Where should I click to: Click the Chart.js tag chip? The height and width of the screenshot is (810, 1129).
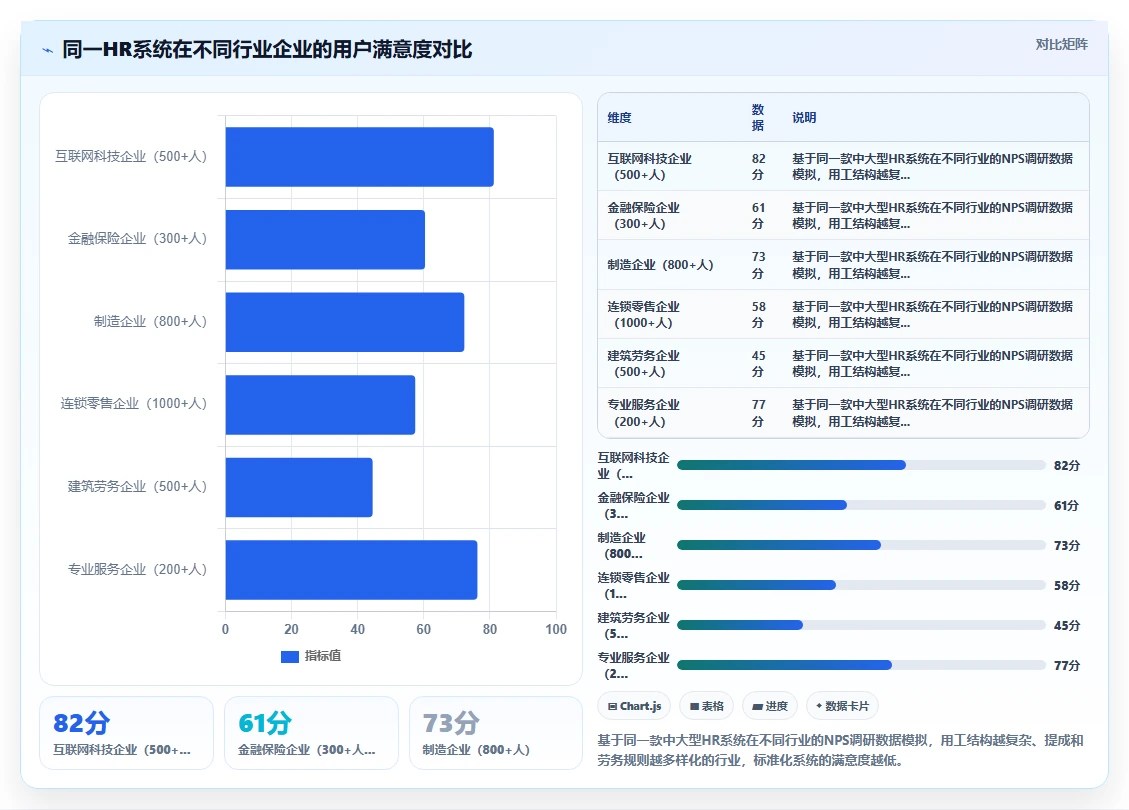coord(634,706)
